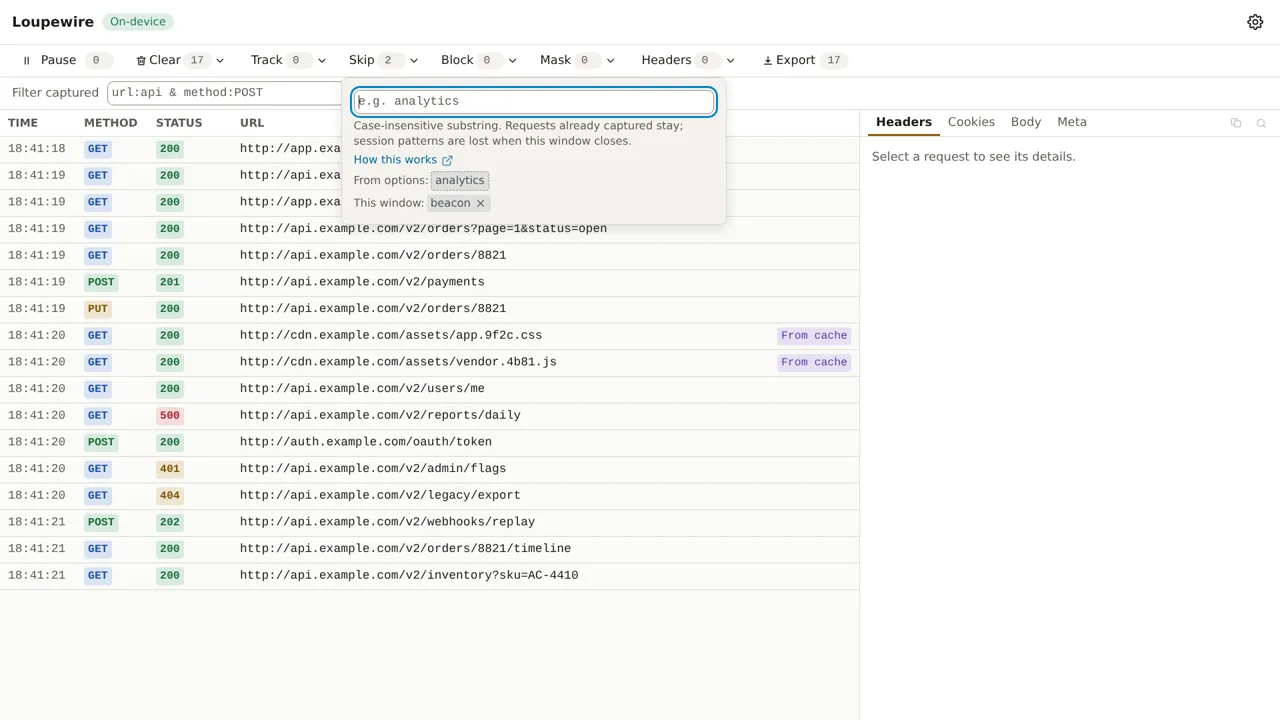1280x720 pixels.
Task: Click From cache badge on vendor.4b81.js
Action: 814,362
